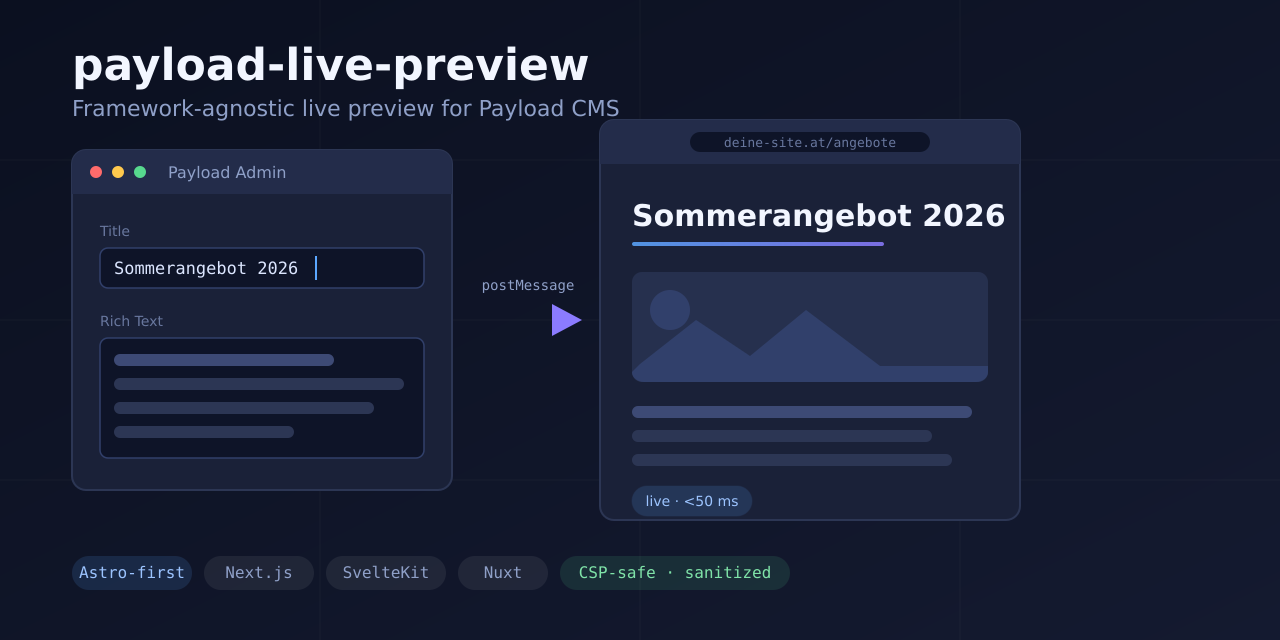Click the Rich Text field label
The image size is (1280, 640).
pyautogui.click(x=131, y=321)
